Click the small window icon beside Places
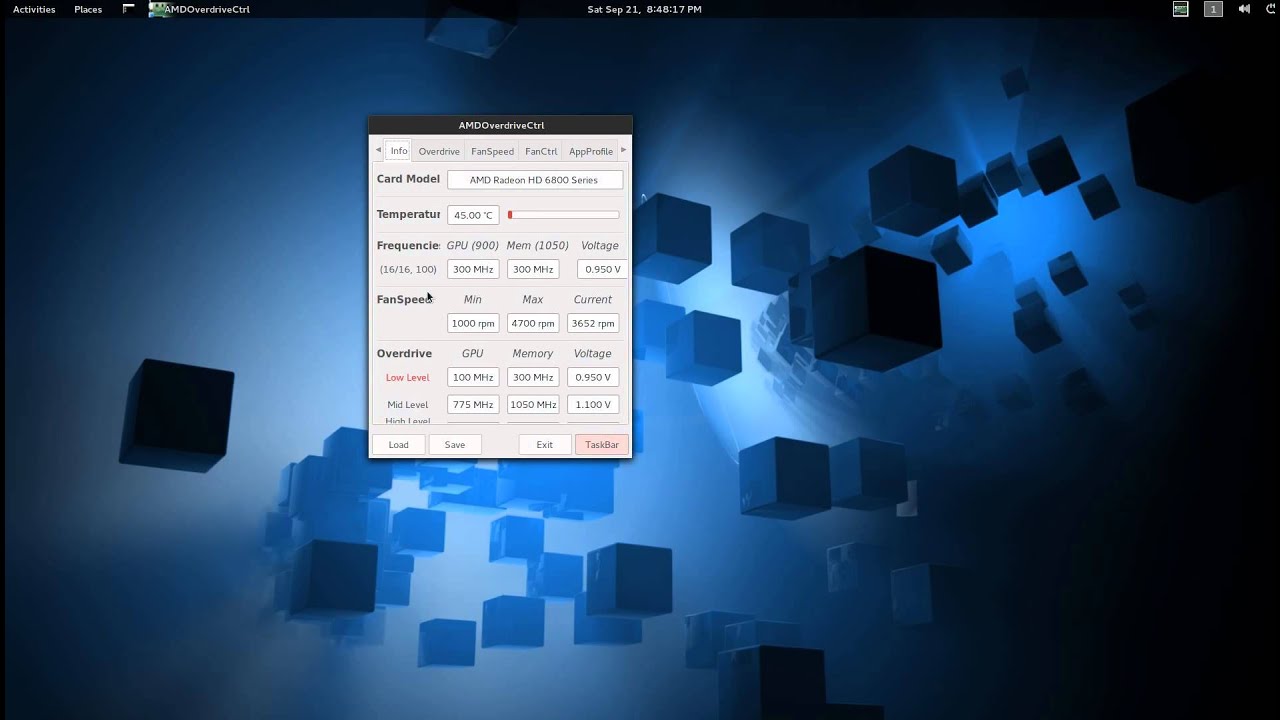Viewport: 1280px width, 720px height. click(x=128, y=8)
